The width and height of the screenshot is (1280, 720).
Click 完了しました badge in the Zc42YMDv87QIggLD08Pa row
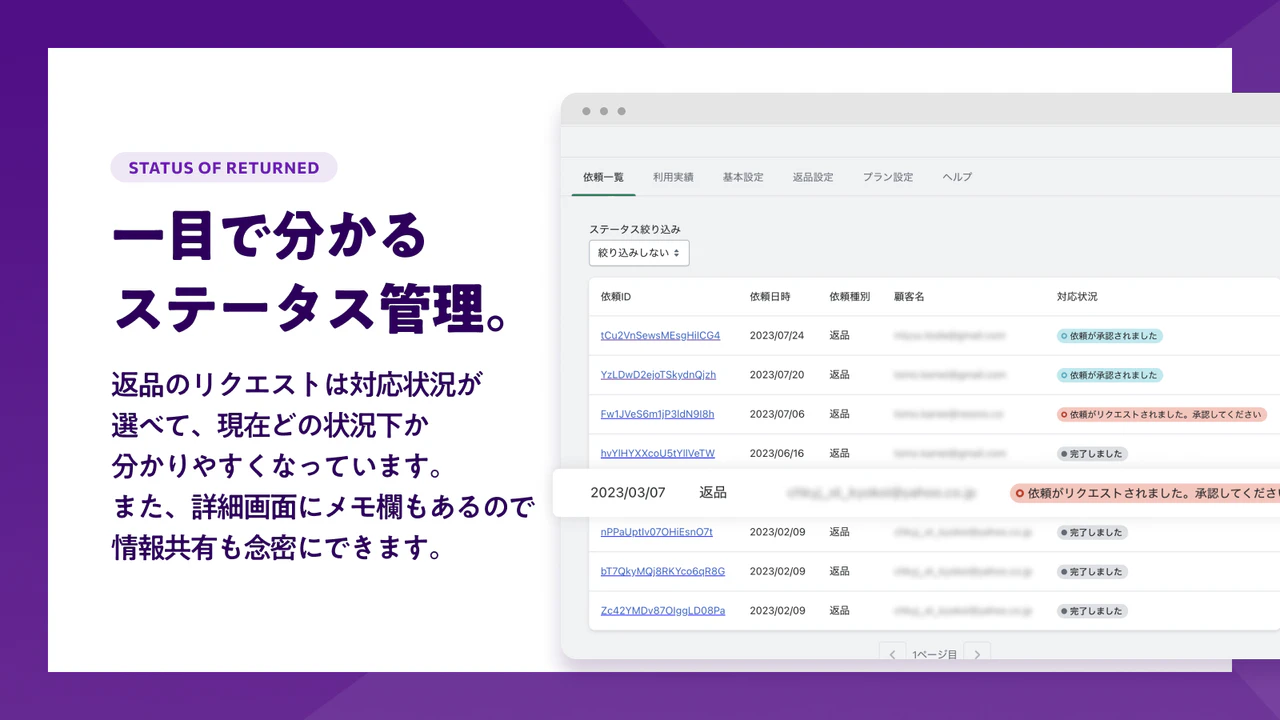coord(1092,611)
